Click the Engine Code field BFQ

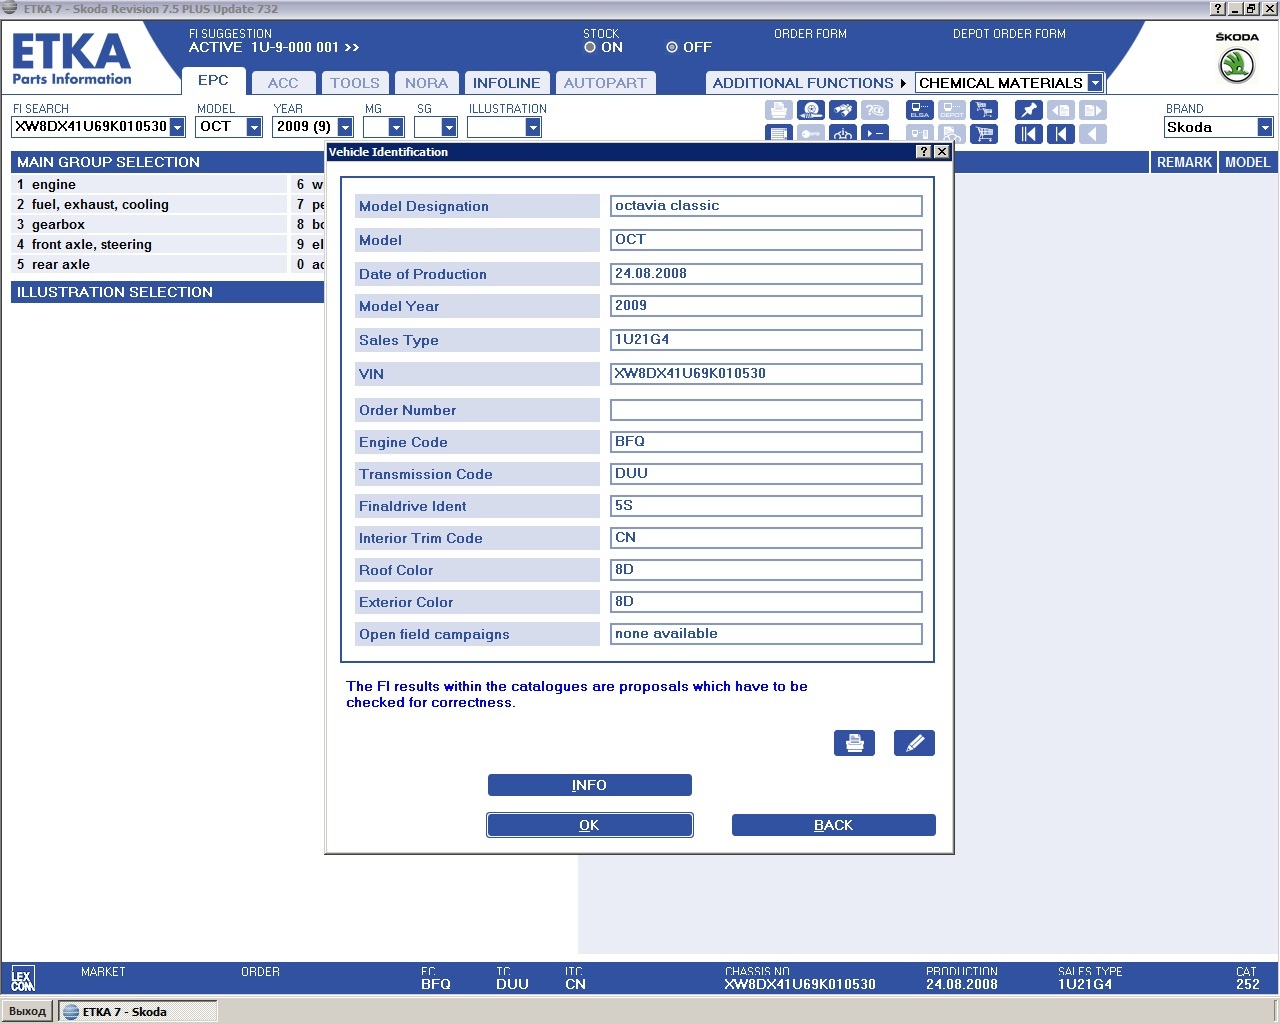(766, 442)
